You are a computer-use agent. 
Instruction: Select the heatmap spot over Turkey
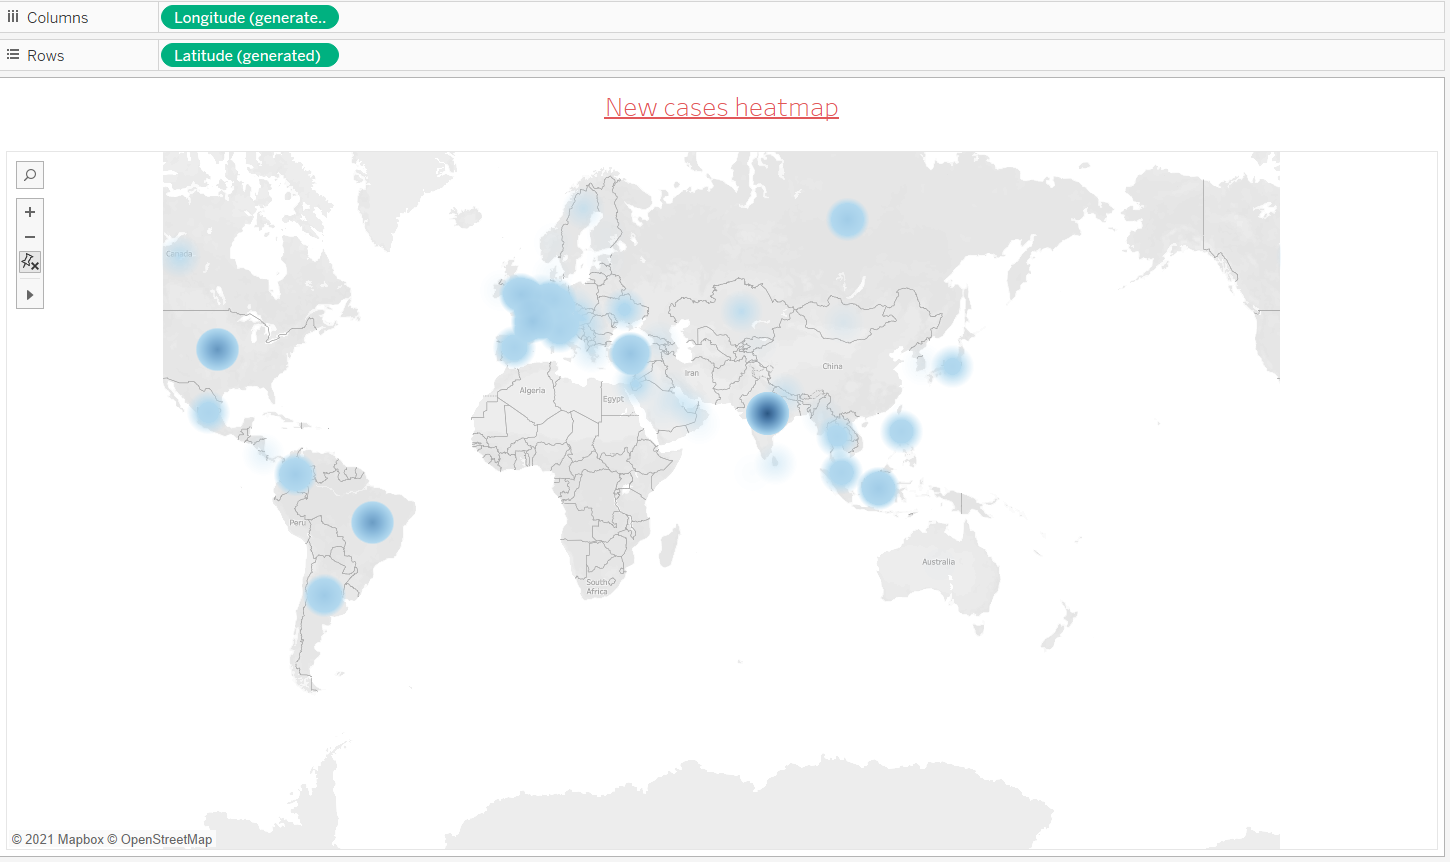coord(630,353)
